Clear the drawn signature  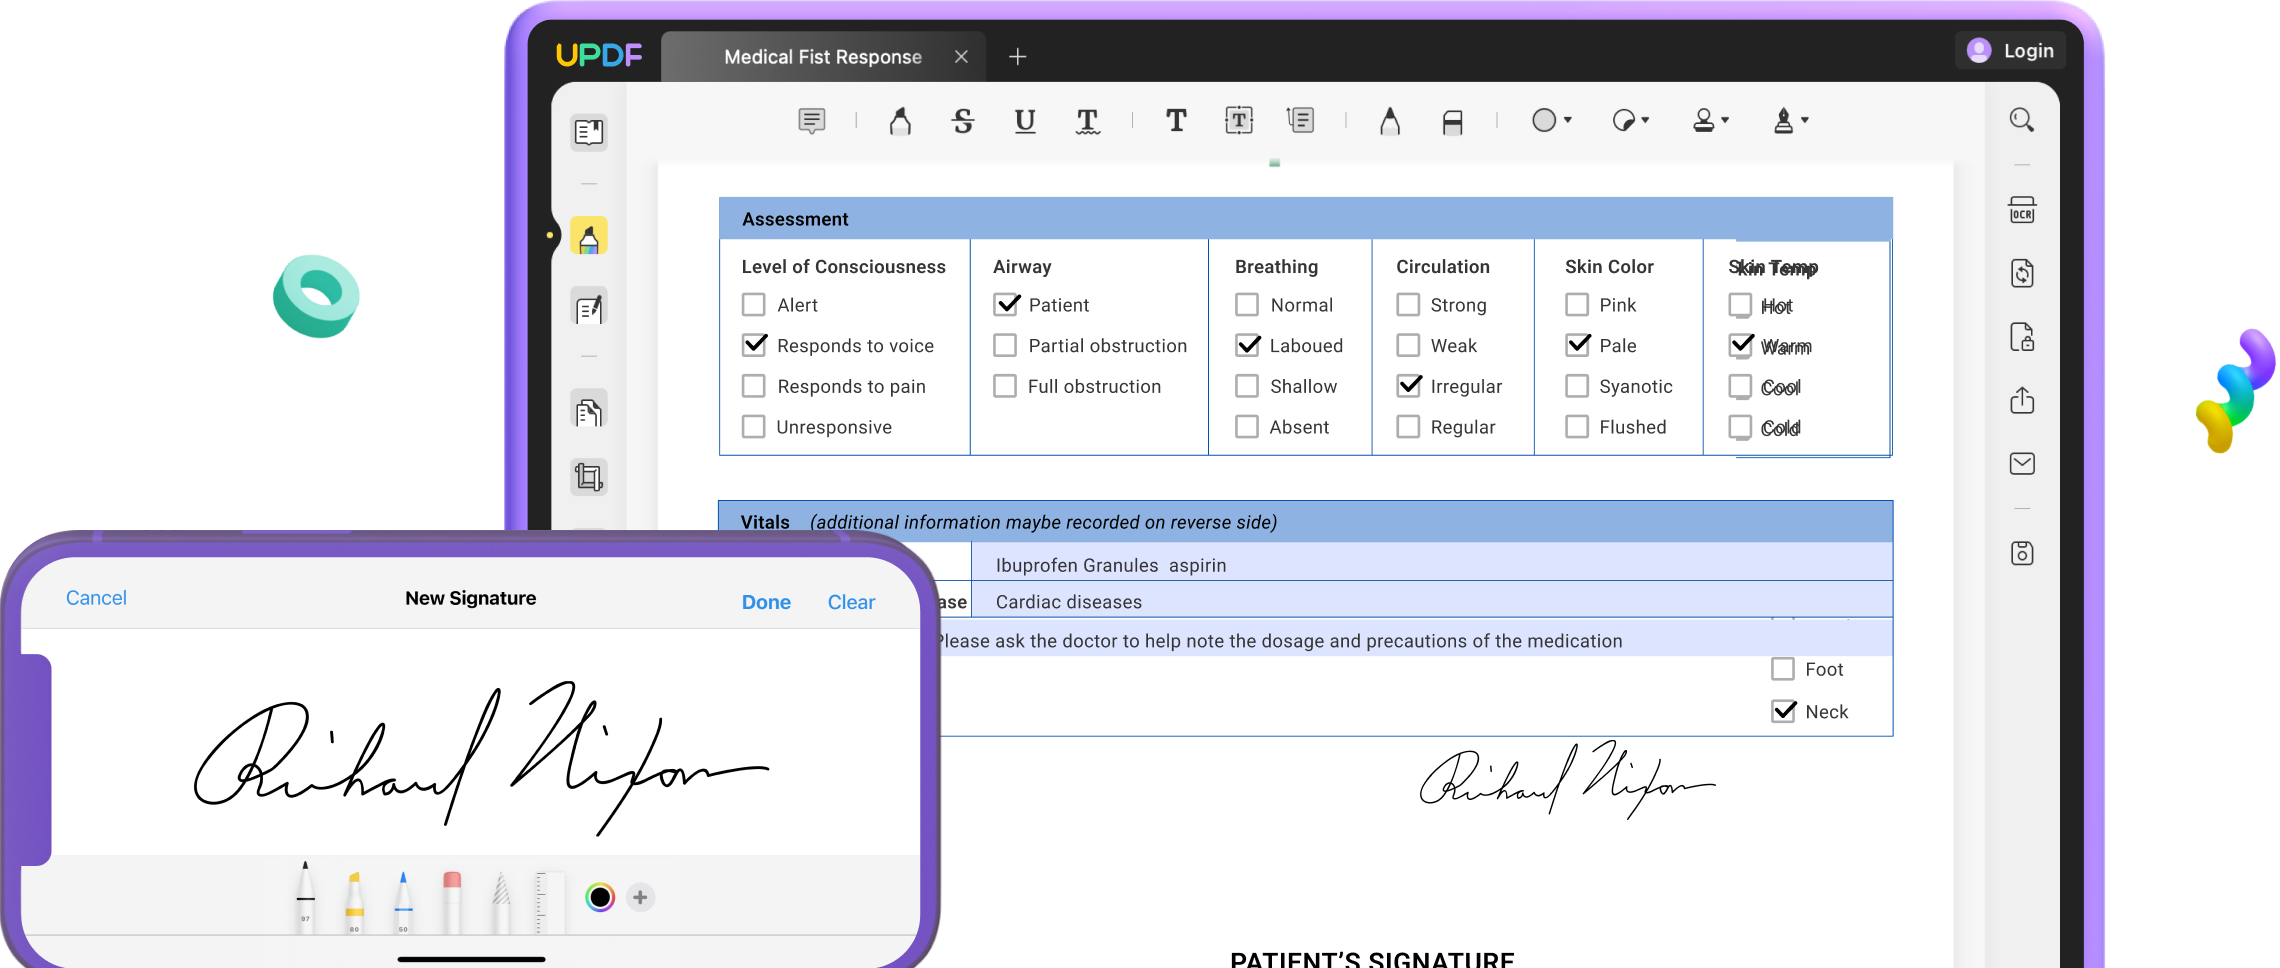pyautogui.click(x=851, y=602)
